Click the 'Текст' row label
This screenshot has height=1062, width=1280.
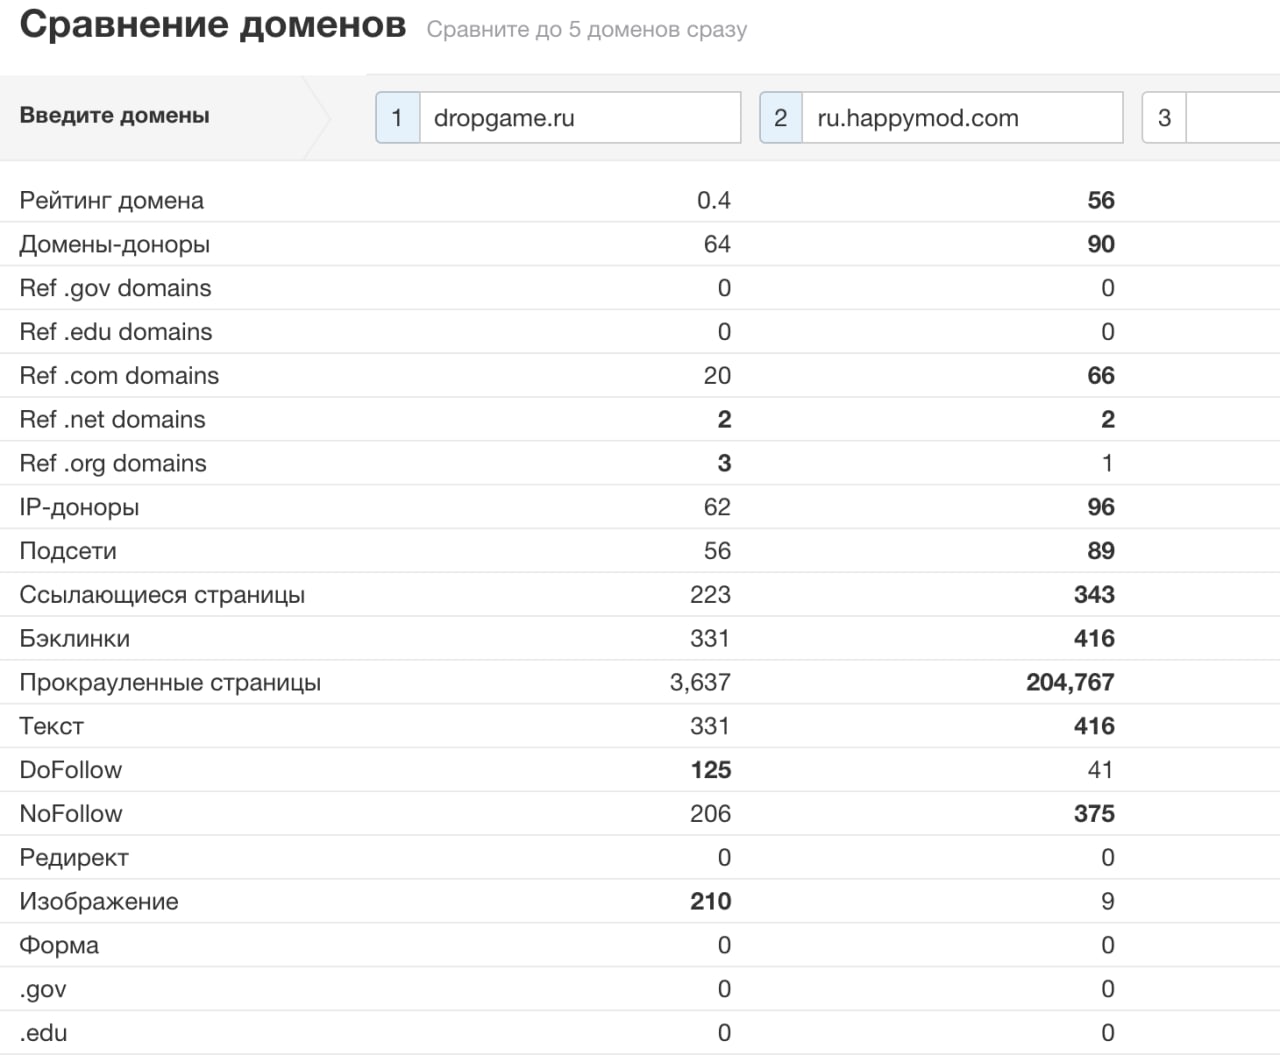52,726
